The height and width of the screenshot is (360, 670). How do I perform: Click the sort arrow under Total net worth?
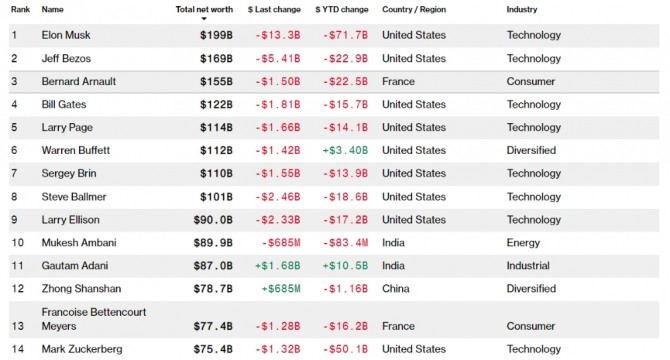click(x=204, y=19)
